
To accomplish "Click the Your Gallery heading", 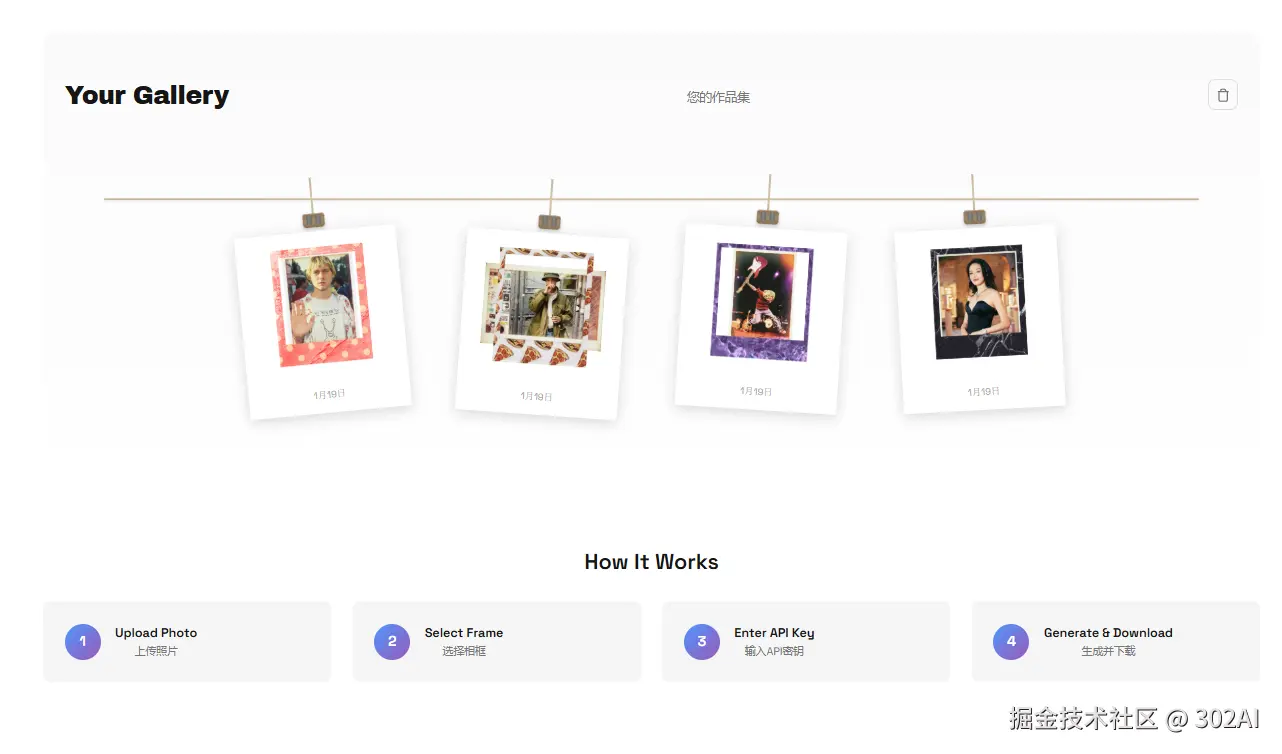I will [147, 95].
